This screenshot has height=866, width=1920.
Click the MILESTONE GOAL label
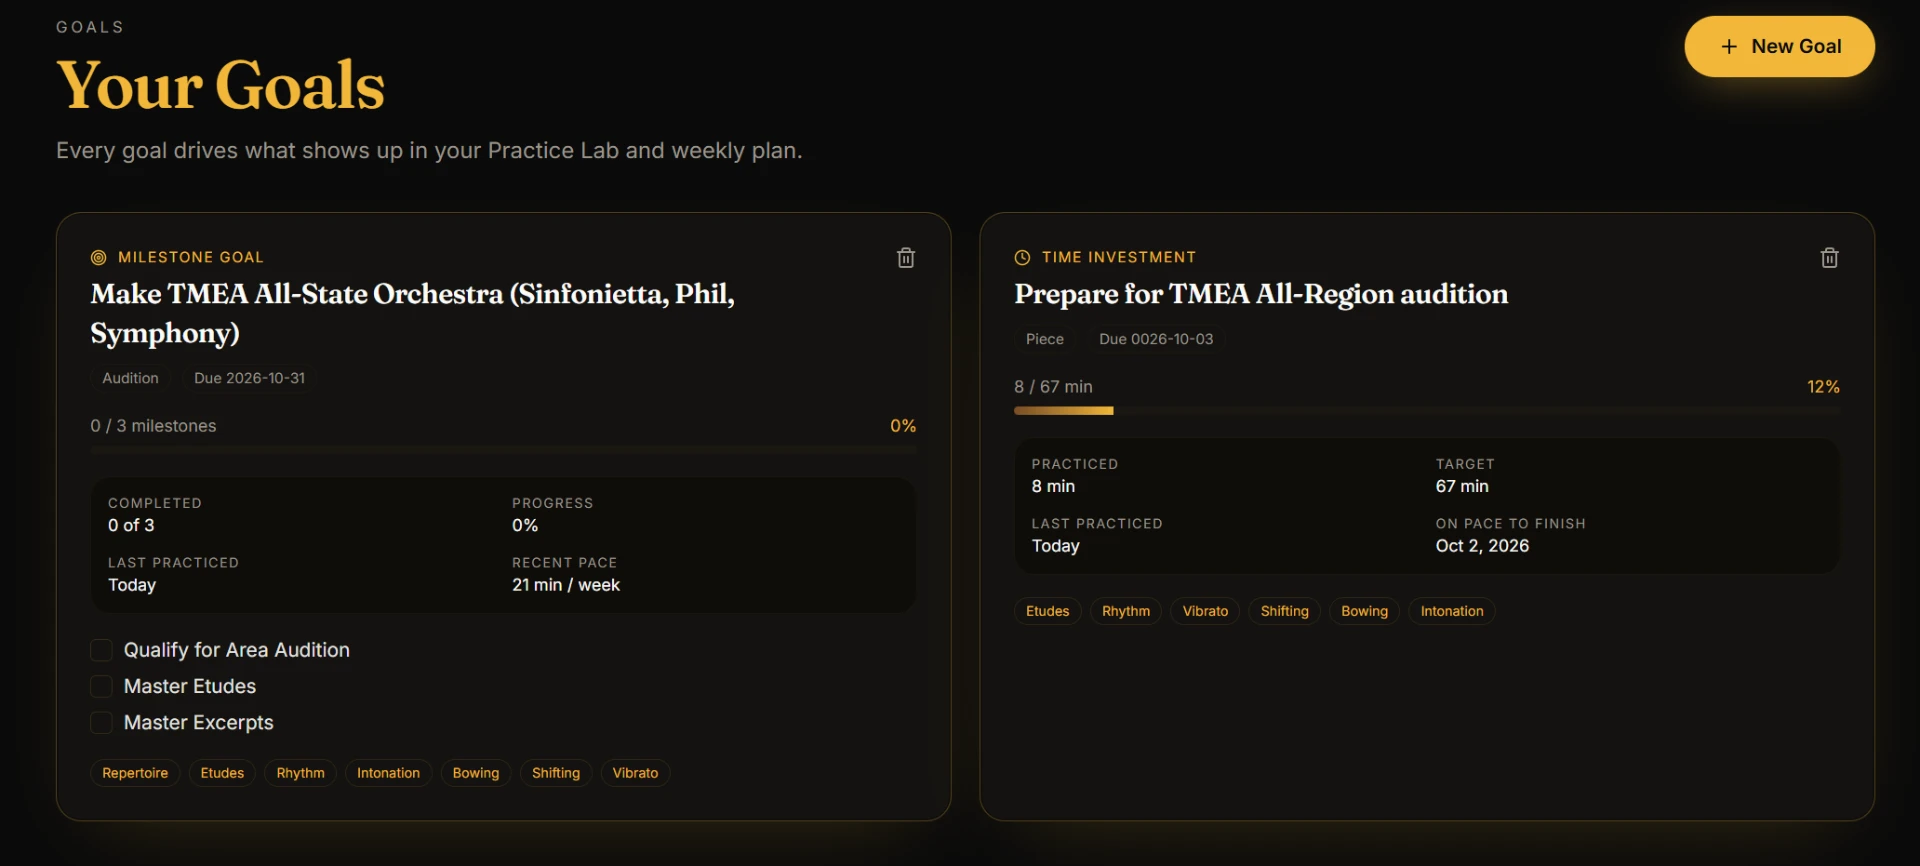pyautogui.click(x=191, y=257)
